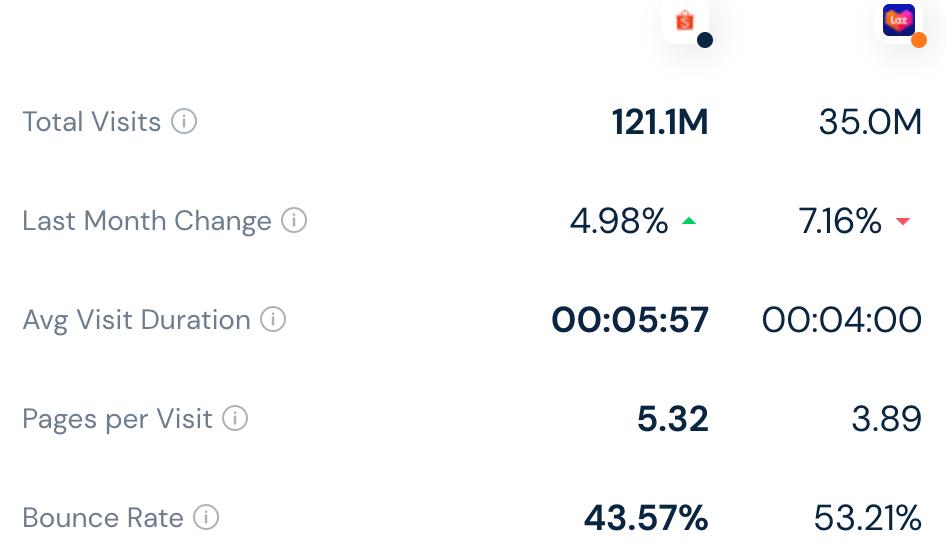
Task: Open the Last Month Change info tooltip icon
Action: 294,221
